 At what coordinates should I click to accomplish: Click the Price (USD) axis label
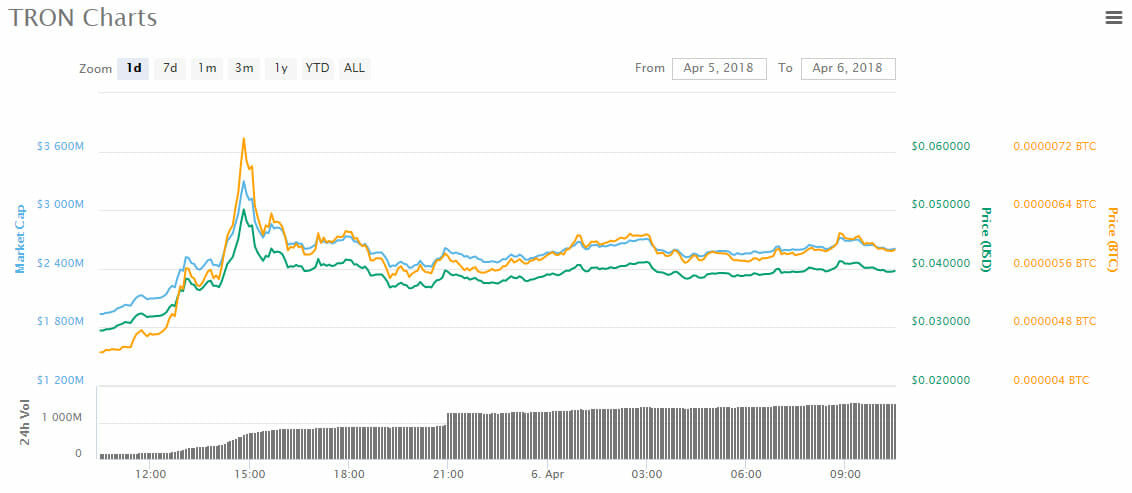[x=985, y=241]
